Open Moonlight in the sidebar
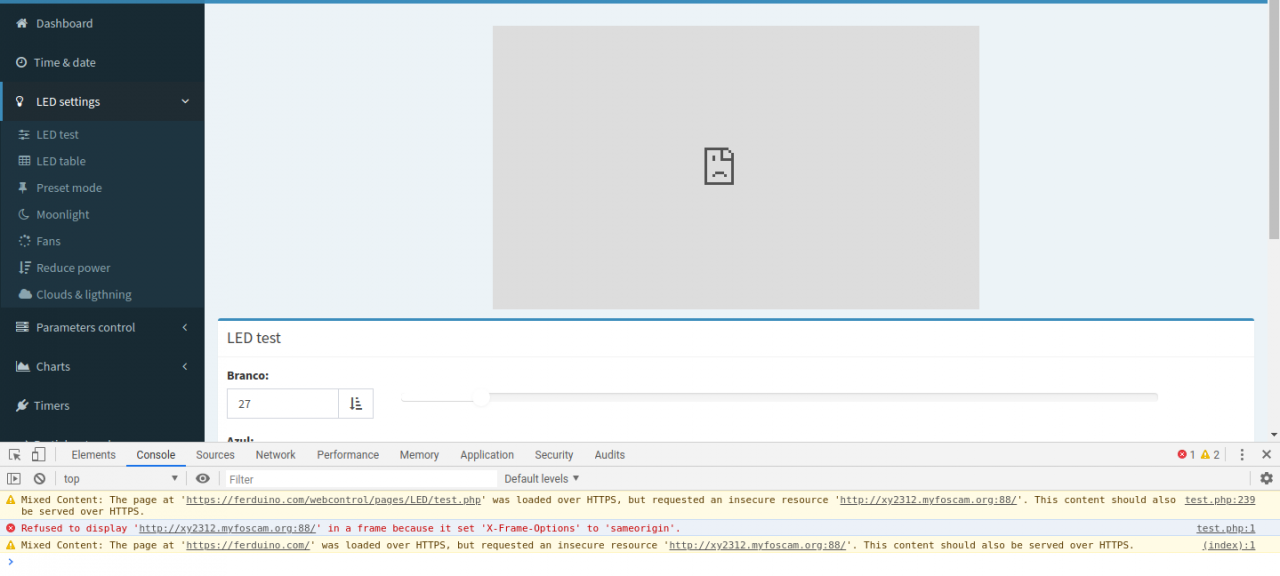This screenshot has width=1280, height=576. coord(62,215)
